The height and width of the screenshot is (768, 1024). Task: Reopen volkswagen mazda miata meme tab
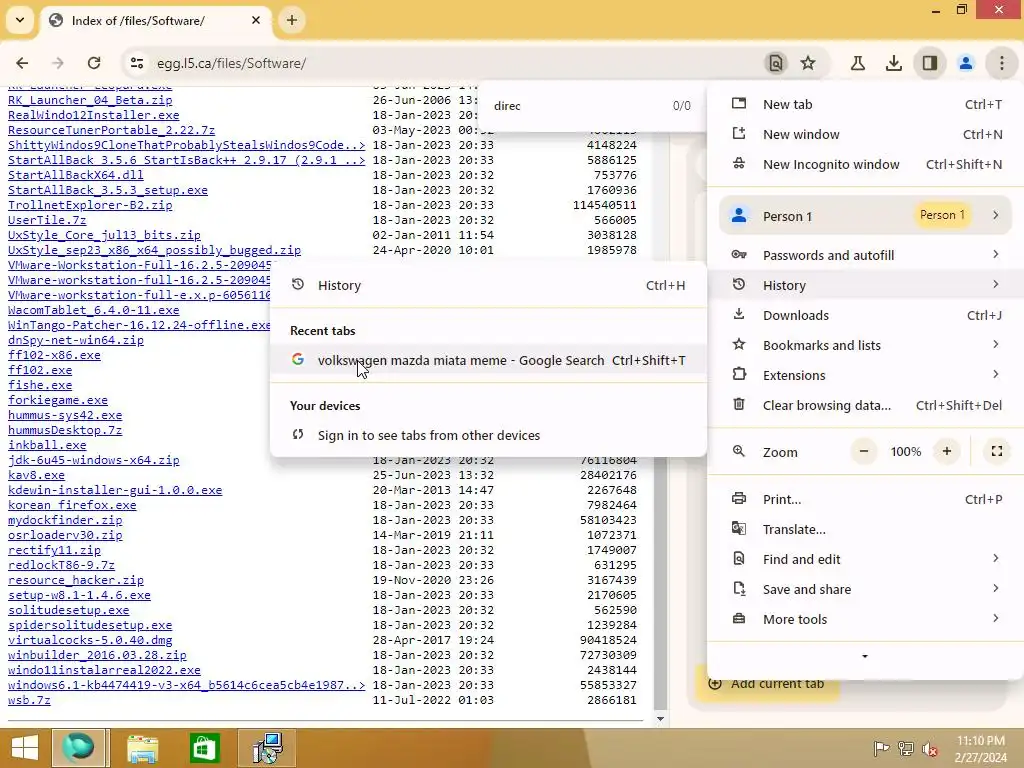(x=488, y=360)
